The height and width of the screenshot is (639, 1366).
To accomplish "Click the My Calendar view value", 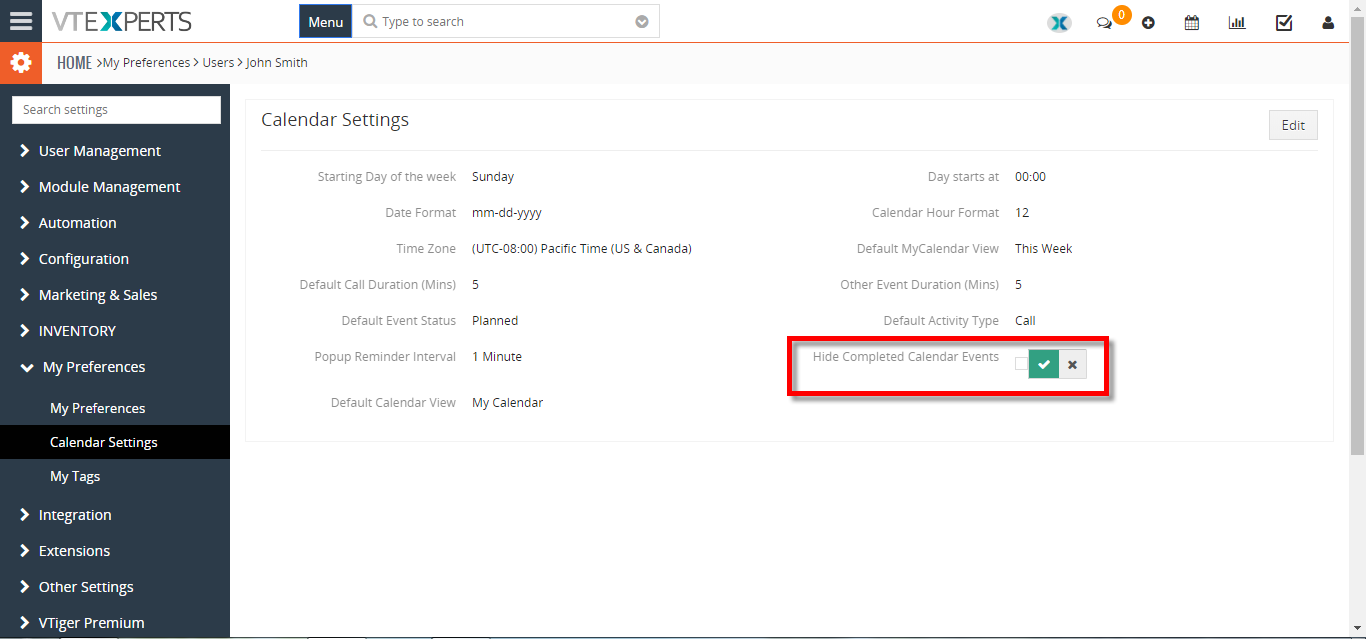I will click(x=508, y=403).
